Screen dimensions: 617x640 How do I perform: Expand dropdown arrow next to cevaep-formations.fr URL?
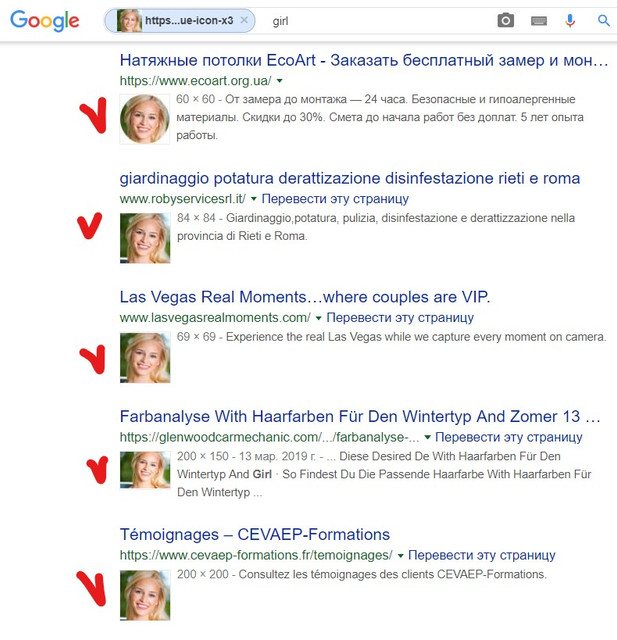[x=400, y=556]
